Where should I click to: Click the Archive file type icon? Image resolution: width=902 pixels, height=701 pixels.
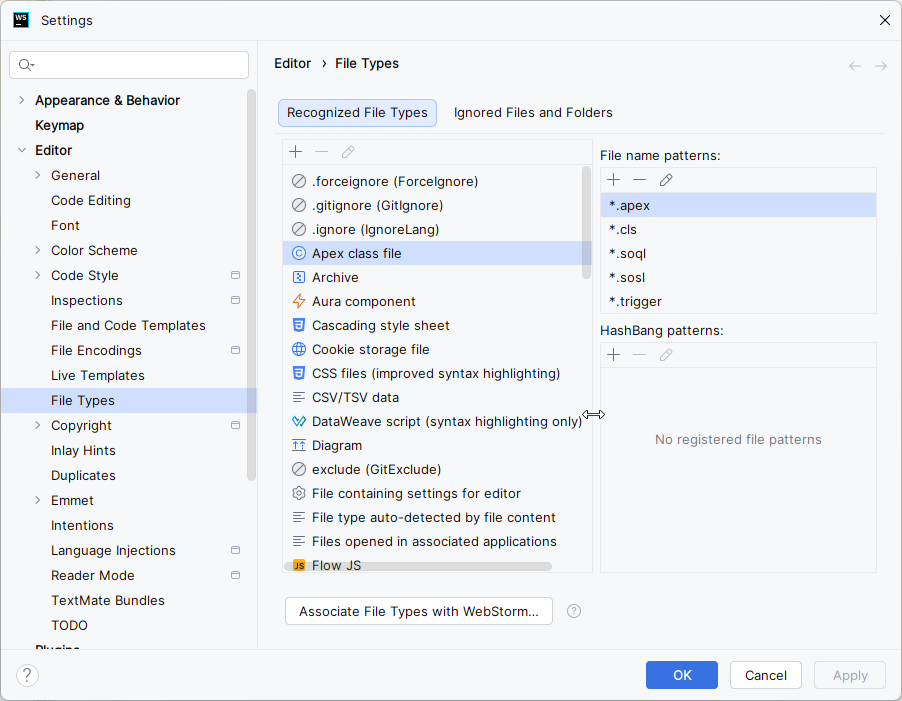(x=299, y=277)
